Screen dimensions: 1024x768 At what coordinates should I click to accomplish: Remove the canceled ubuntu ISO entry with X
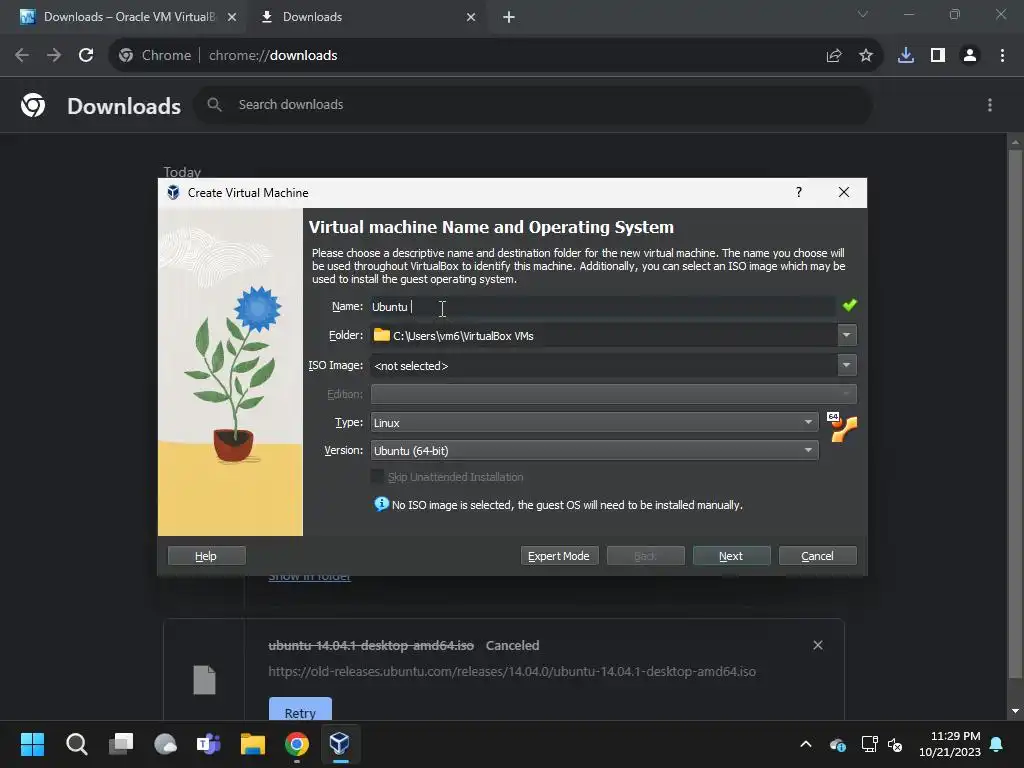[818, 645]
